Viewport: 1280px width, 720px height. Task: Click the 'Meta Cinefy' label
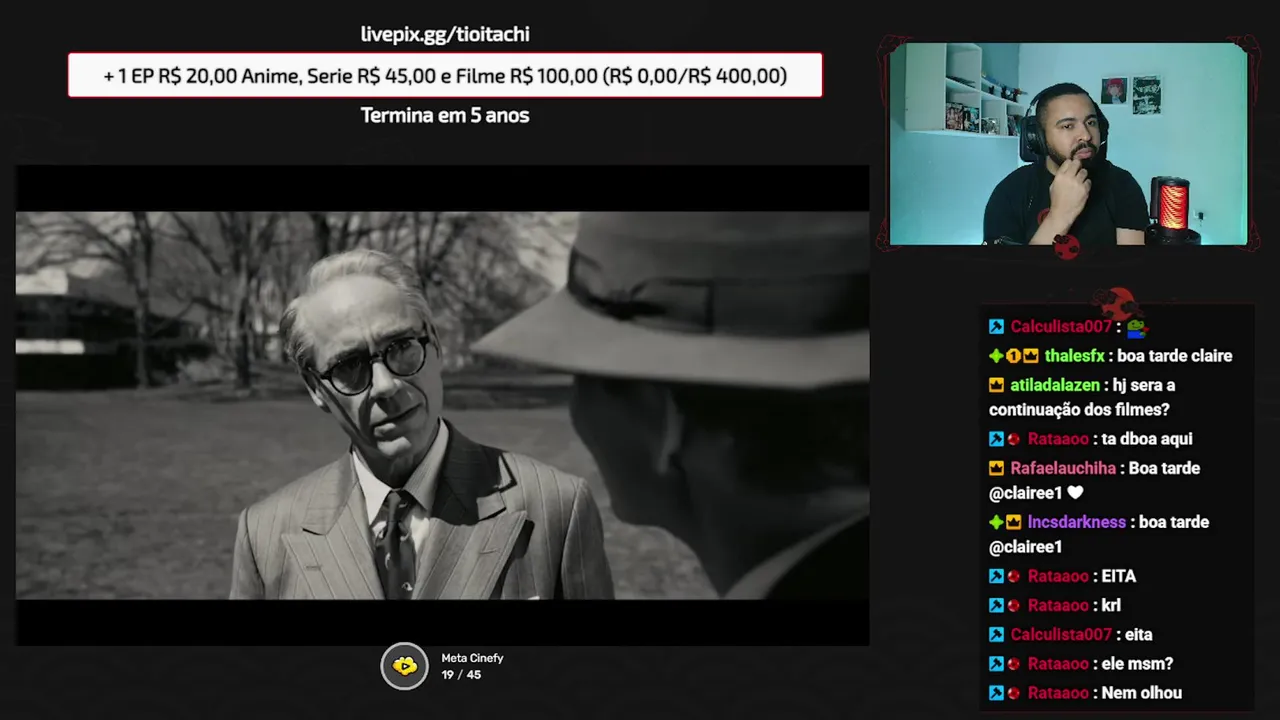pos(472,658)
